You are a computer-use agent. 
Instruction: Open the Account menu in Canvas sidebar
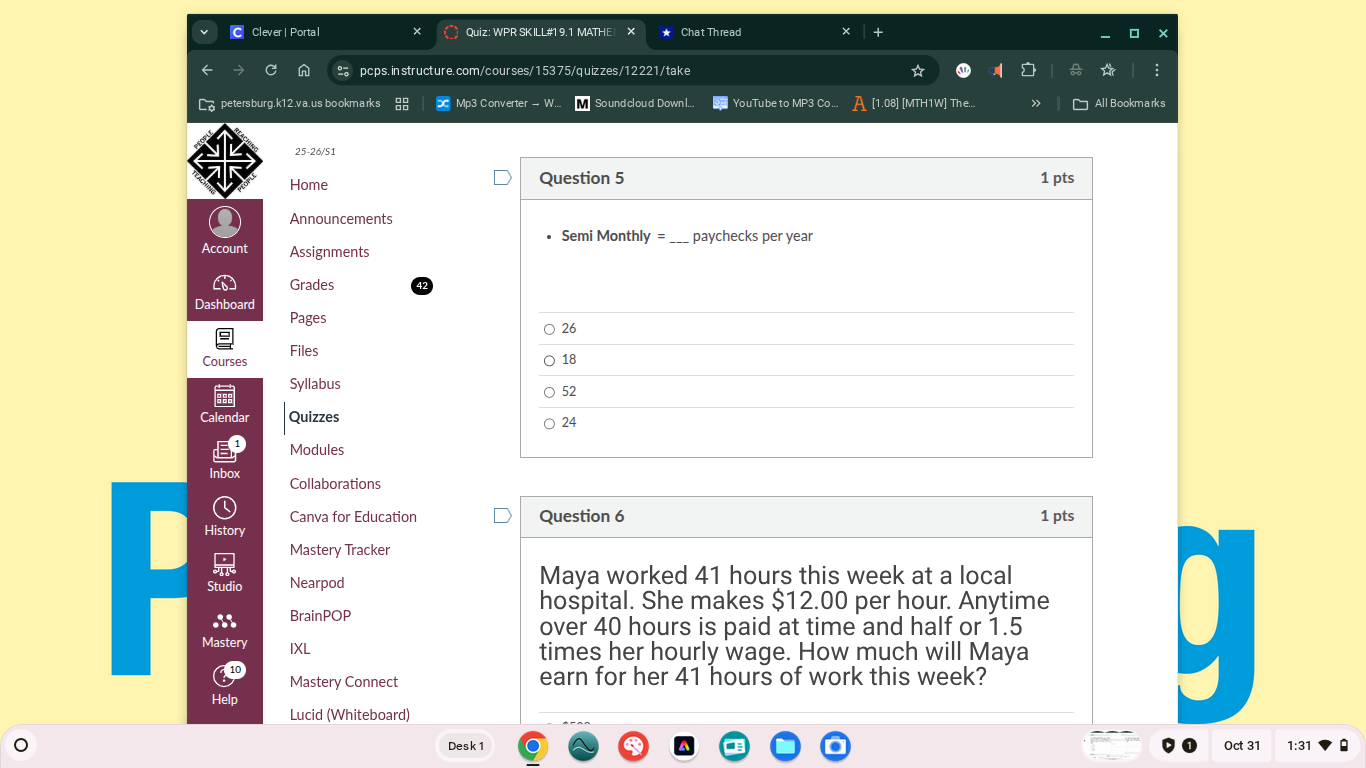pos(224,231)
